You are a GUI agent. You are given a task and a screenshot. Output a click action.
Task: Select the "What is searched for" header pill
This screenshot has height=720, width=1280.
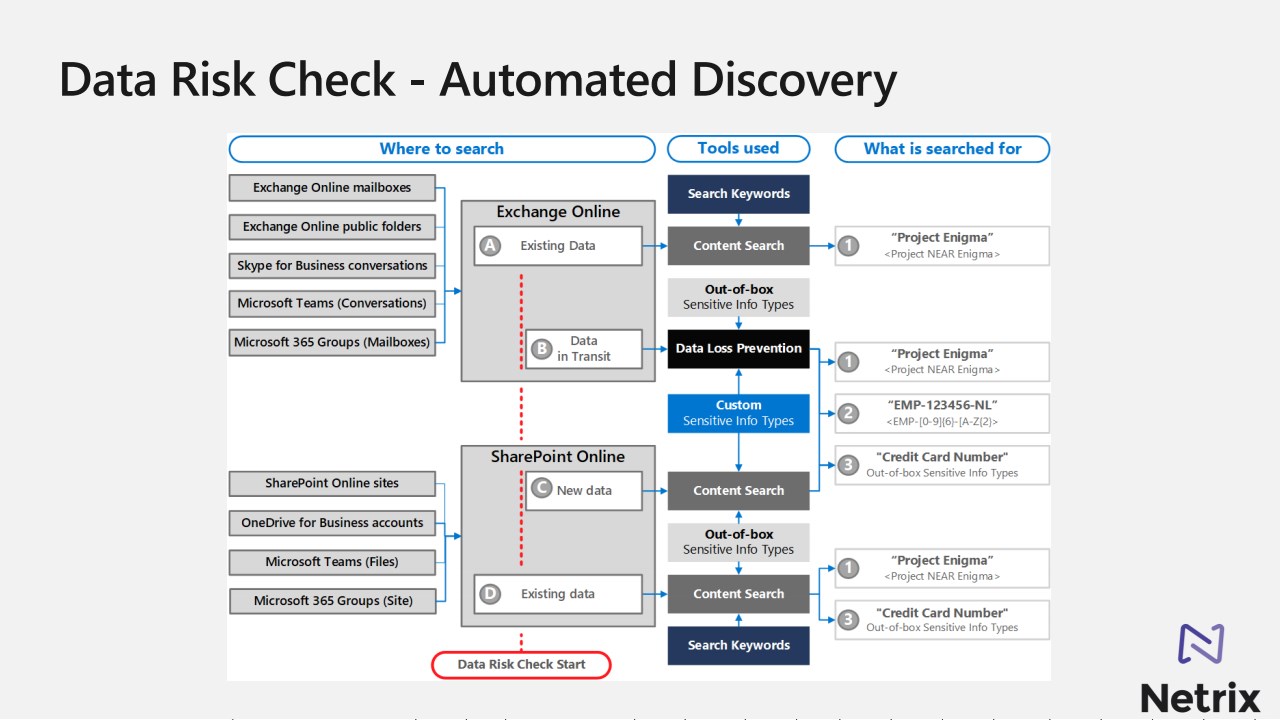point(943,149)
